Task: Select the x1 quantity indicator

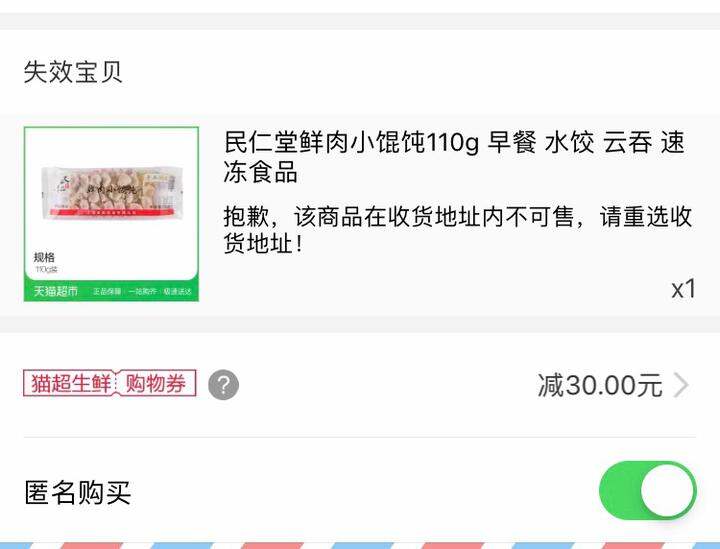Action: click(x=684, y=289)
